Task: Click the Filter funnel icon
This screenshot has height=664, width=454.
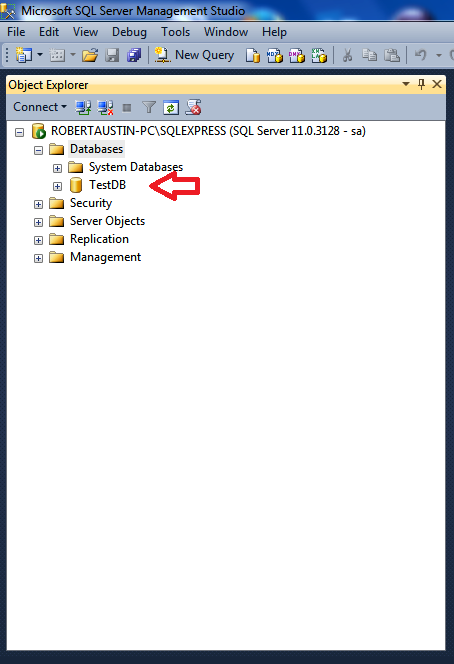Action: [149, 108]
